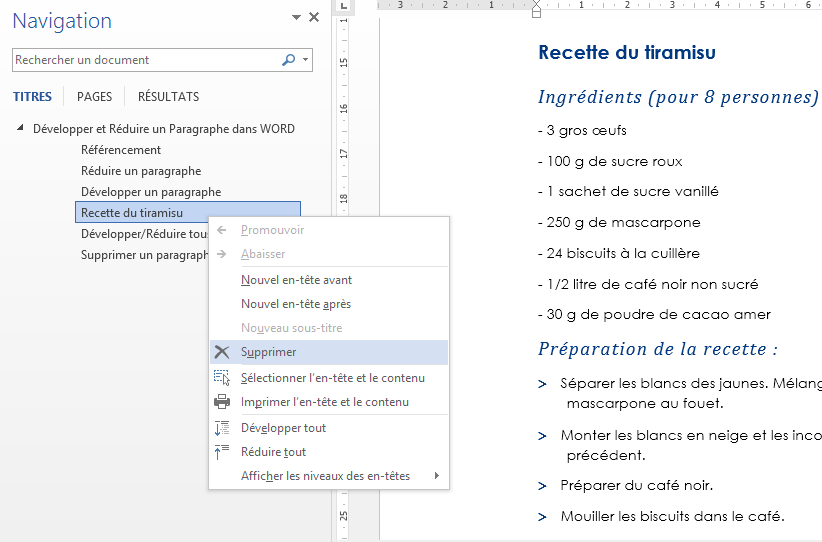Click the Développer tout icon
Image resolution: width=822 pixels, height=542 pixels.
pos(222,428)
